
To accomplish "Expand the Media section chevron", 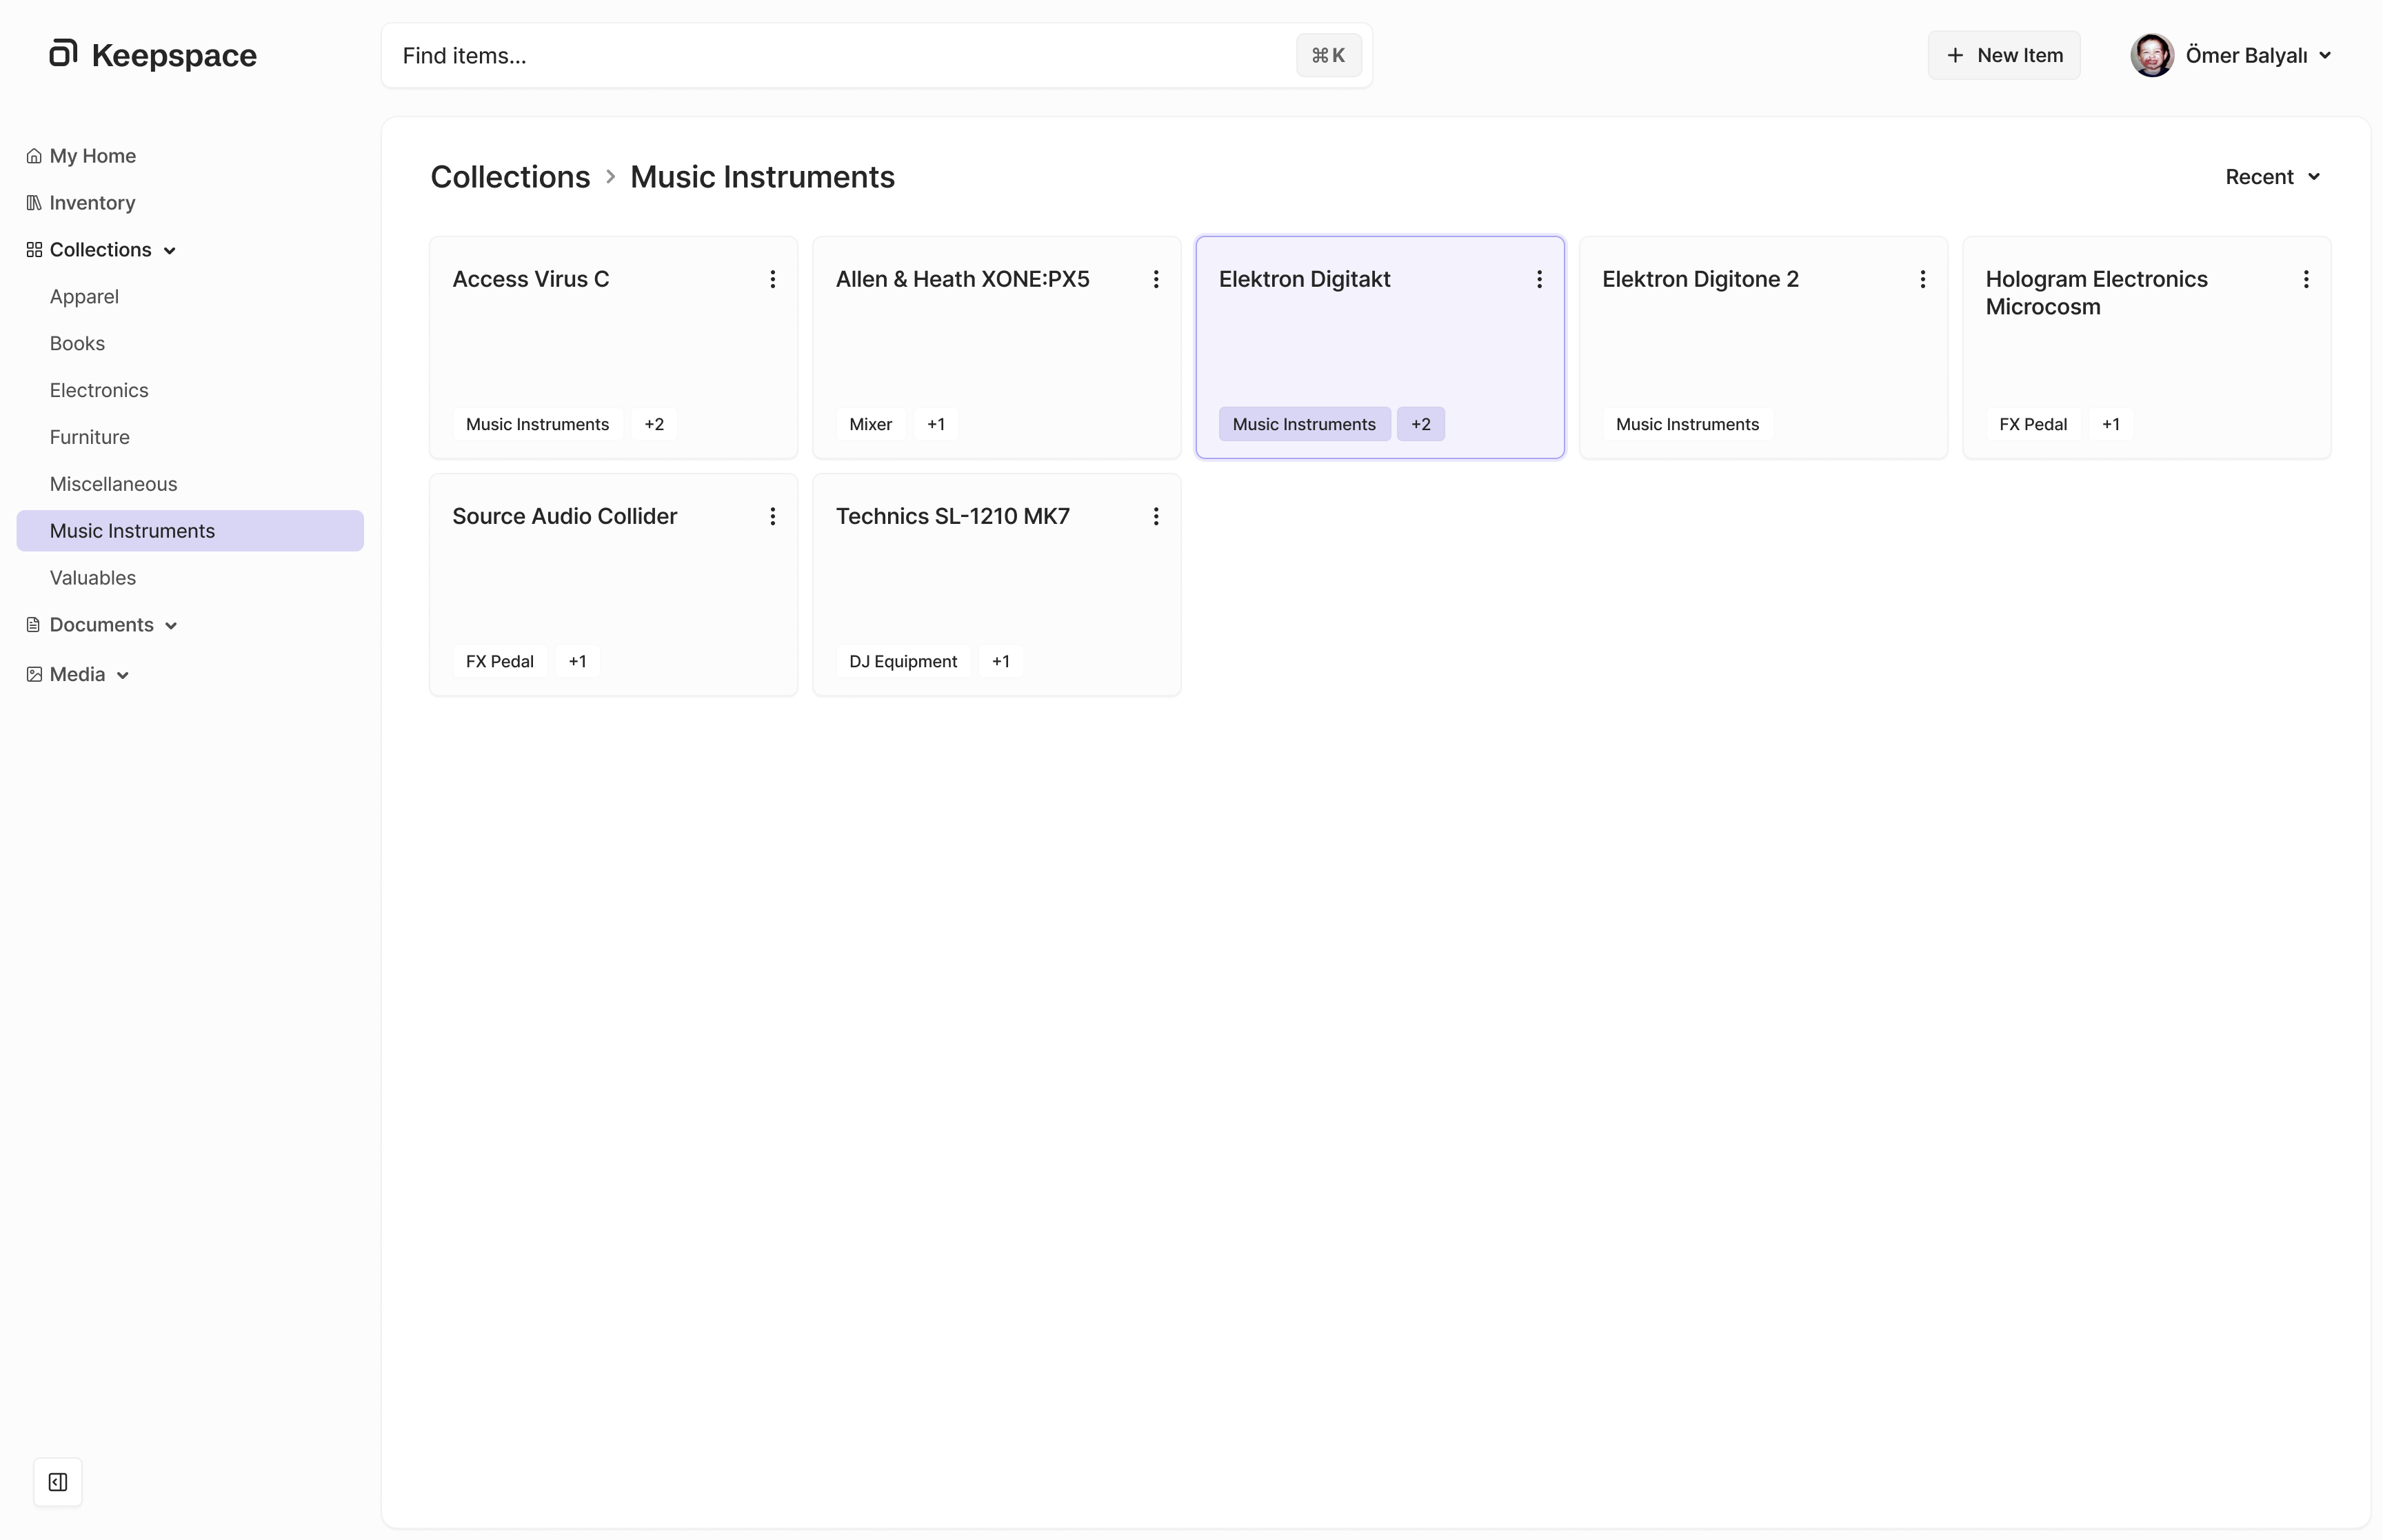I will [x=123, y=675].
